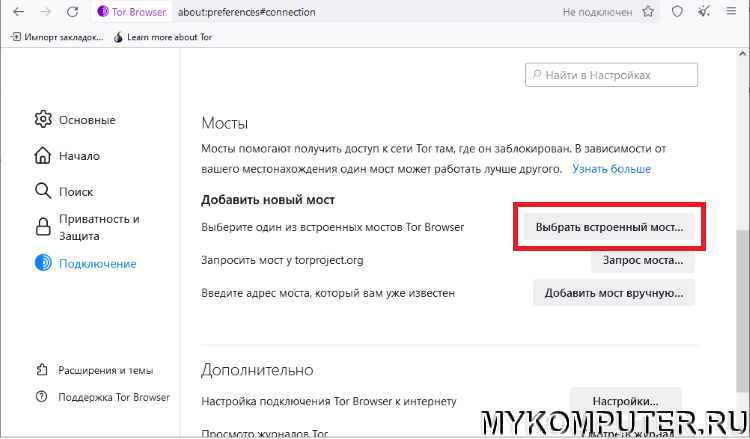
Task: Click Выбрать встроенный мост button
Action: (609, 227)
